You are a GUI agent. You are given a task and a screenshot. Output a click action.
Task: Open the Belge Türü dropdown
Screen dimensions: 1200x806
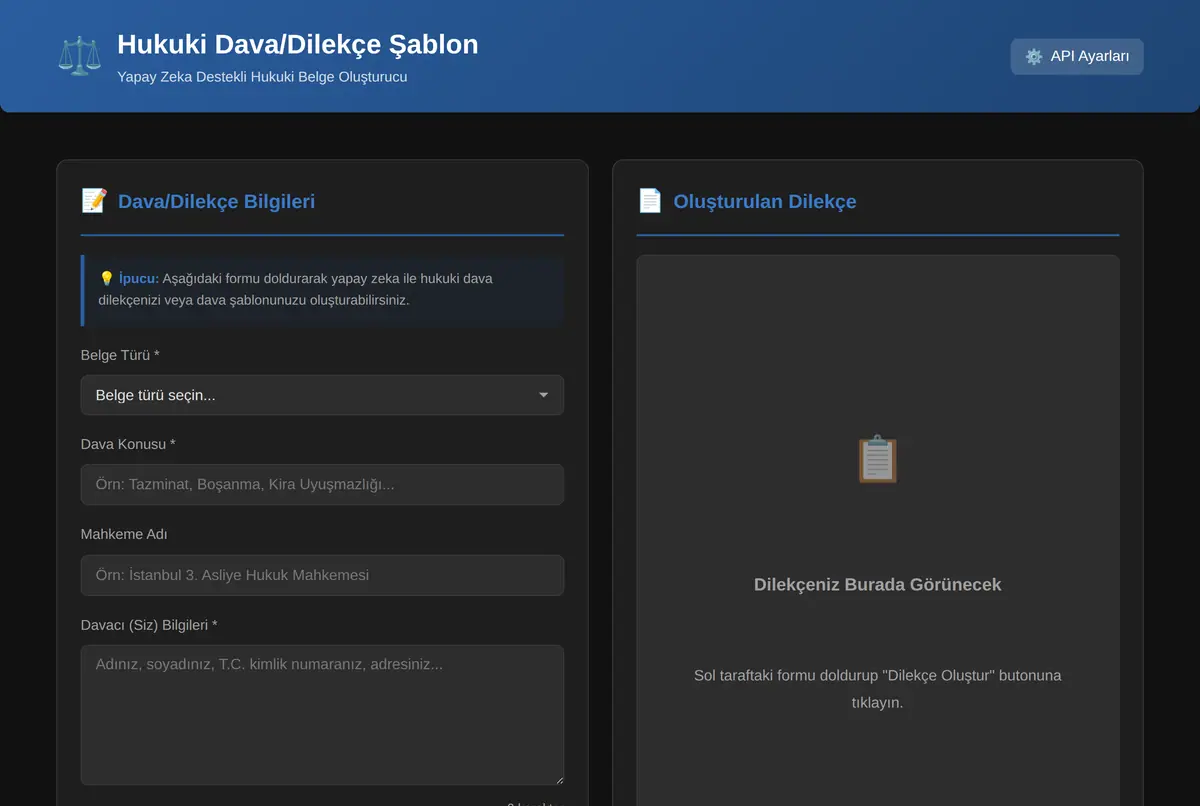322,395
